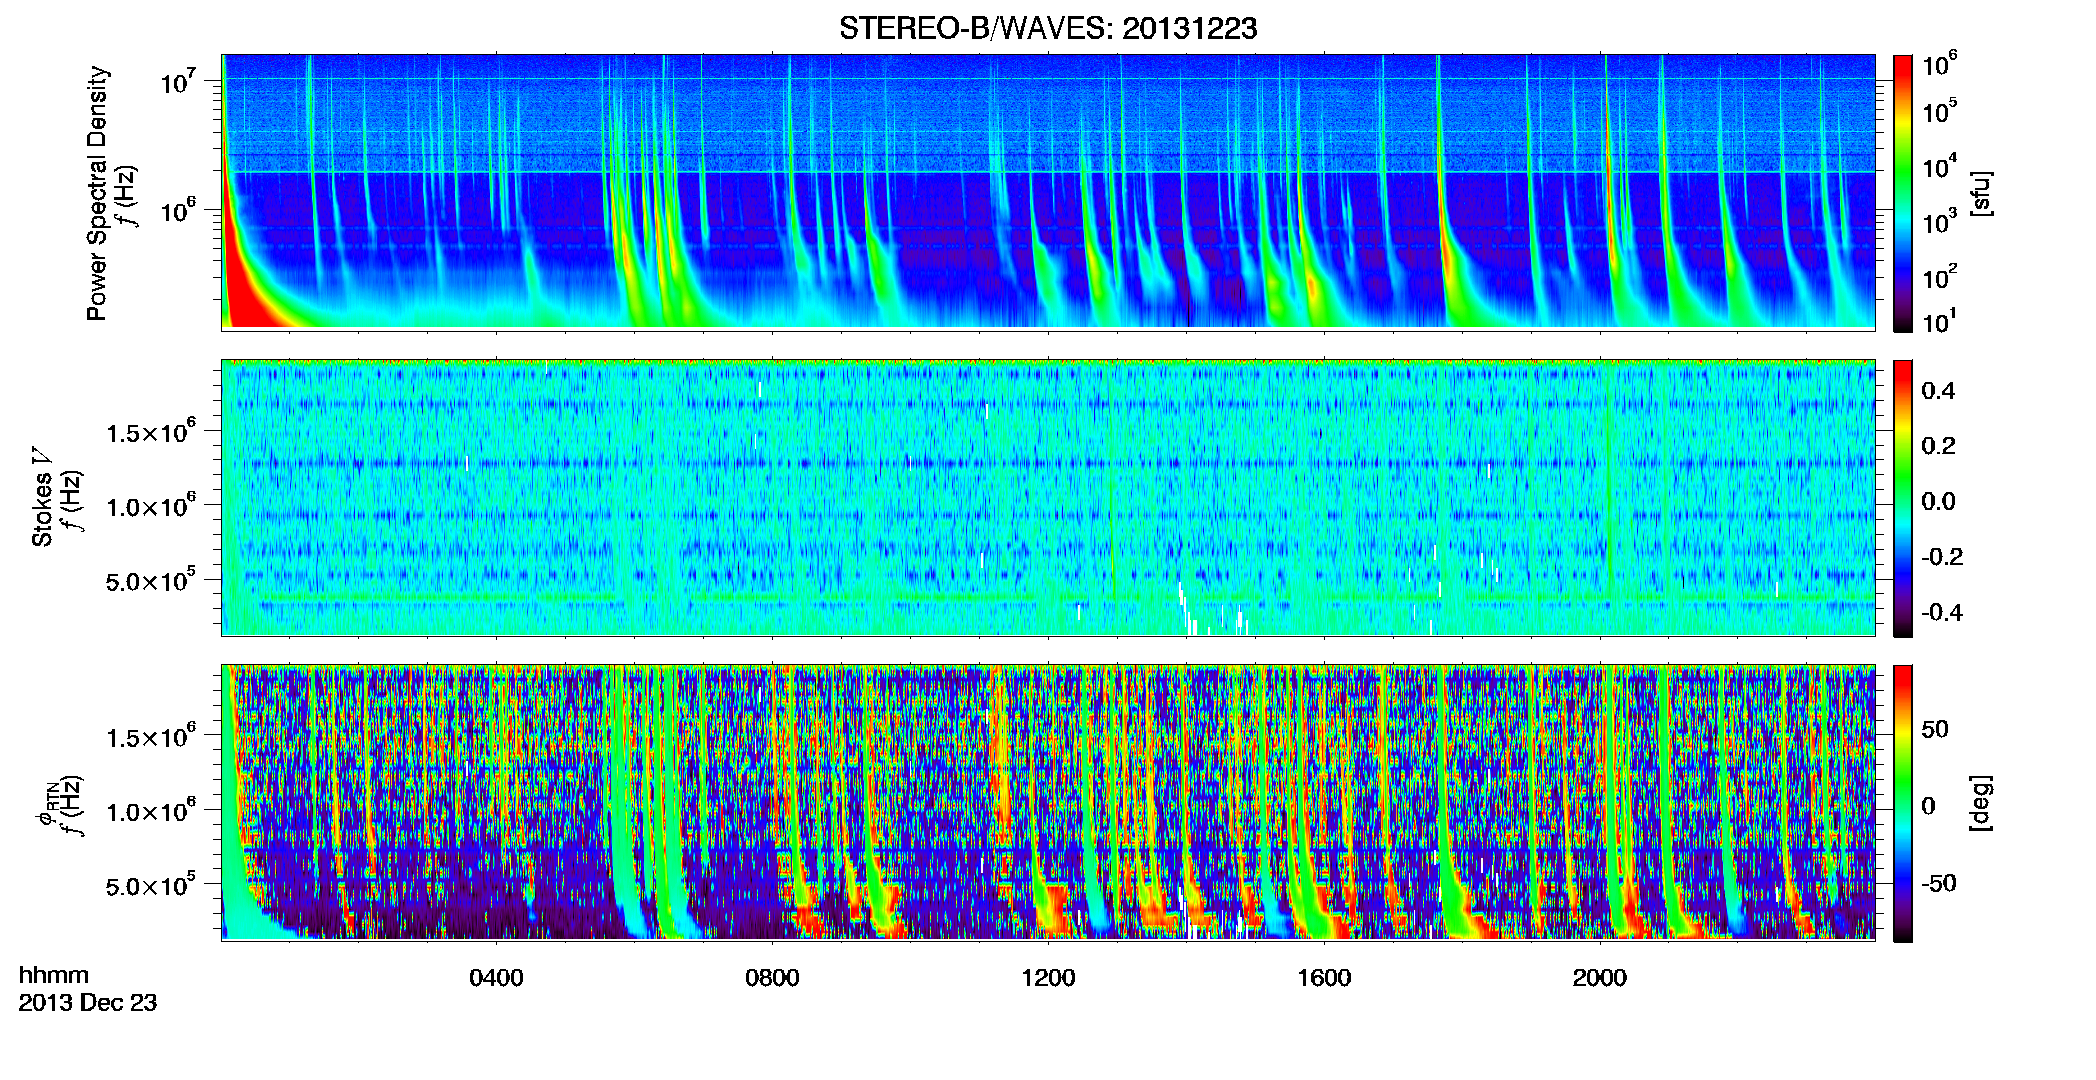
Task: Click the 0.4 value on Stokes color bar
Action: click(1938, 391)
